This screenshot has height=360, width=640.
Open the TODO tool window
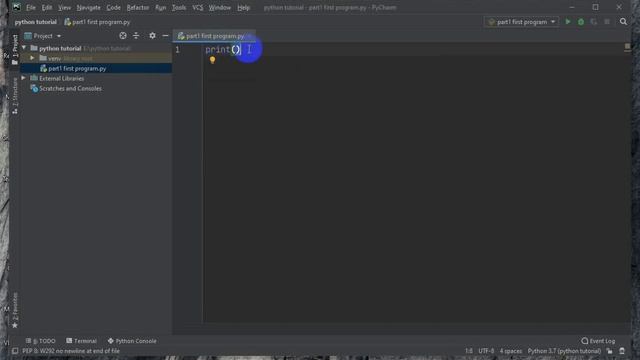tap(40, 341)
